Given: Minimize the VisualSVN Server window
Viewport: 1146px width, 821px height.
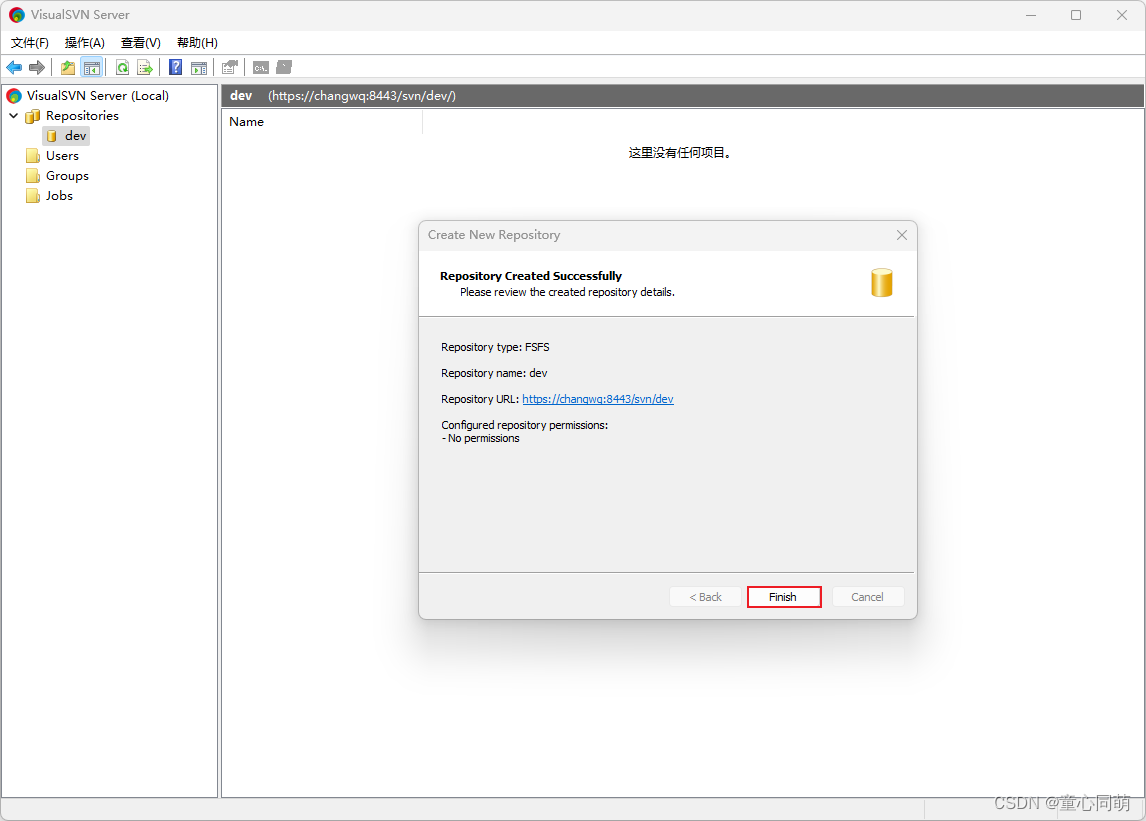Looking at the screenshot, I should click(1031, 15).
